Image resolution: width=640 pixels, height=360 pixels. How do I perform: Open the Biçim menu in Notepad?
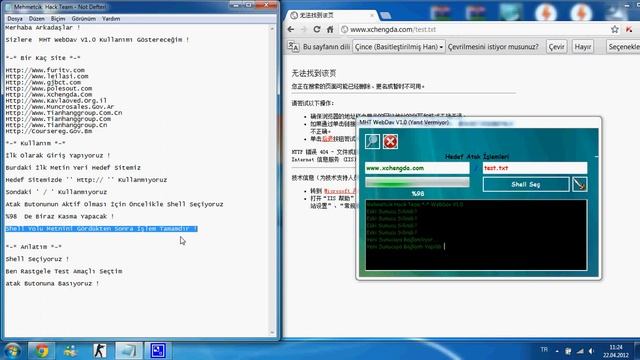(x=58, y=19)
